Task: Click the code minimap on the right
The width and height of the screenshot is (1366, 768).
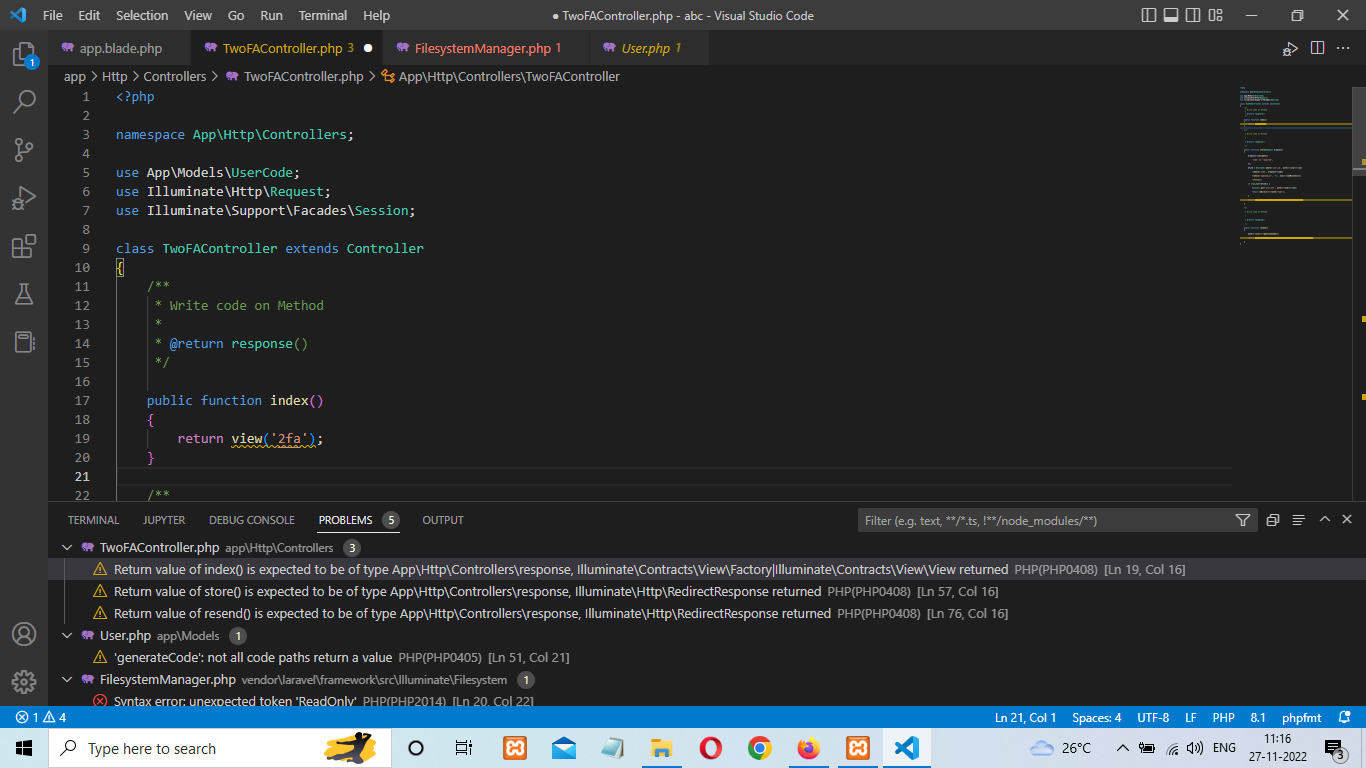Action: click(1295, 165)
